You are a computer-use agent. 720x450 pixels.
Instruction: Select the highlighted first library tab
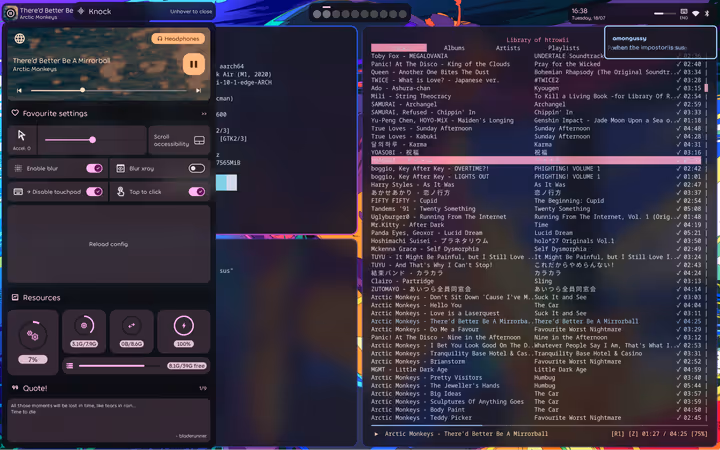pyautogui.click(x=399, y=48)
